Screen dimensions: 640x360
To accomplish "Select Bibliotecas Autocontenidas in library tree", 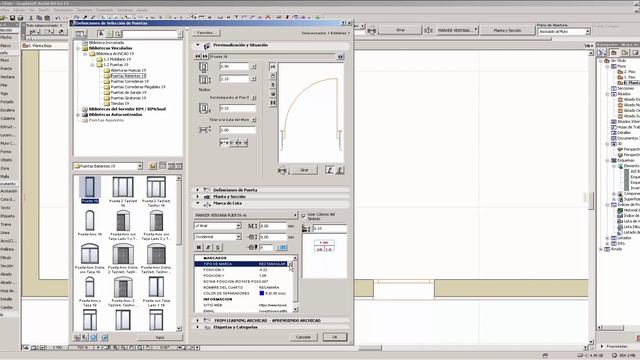I will pyautogui.click(x=116, y=115).
